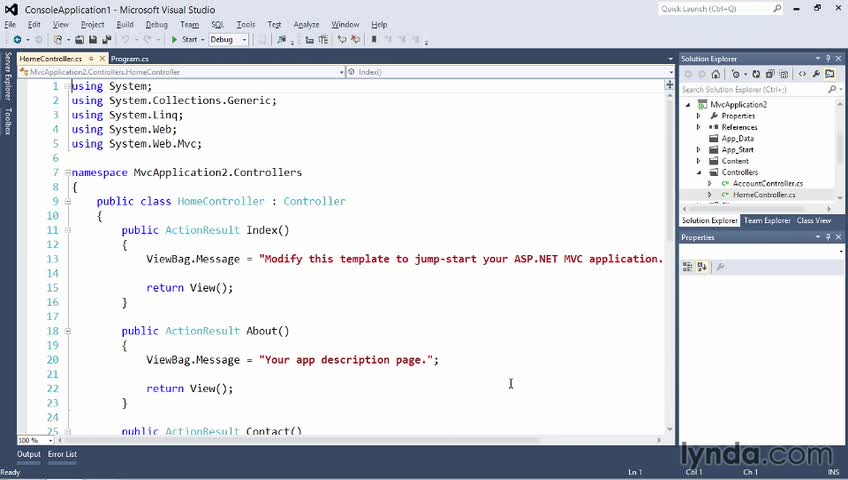Viewport: 848px width, 480px height.
Task: Open the Debug menu
Action: pos(156,24)
